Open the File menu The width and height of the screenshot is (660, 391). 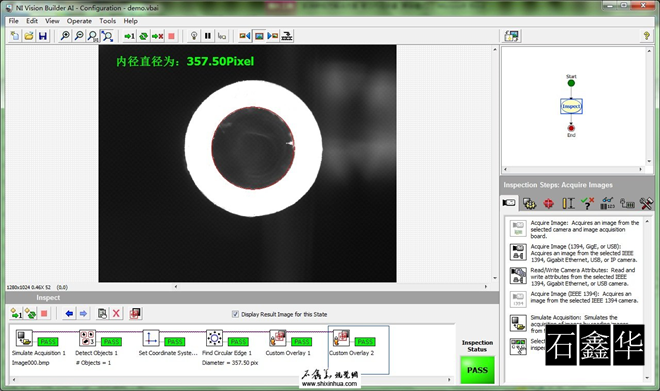click(13, 21)
